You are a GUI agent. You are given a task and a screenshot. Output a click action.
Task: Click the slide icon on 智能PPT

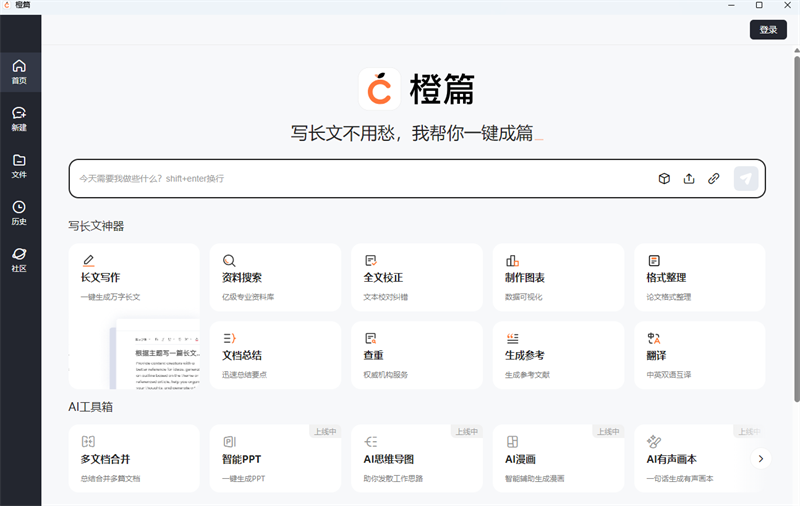(x=230, y=441)
